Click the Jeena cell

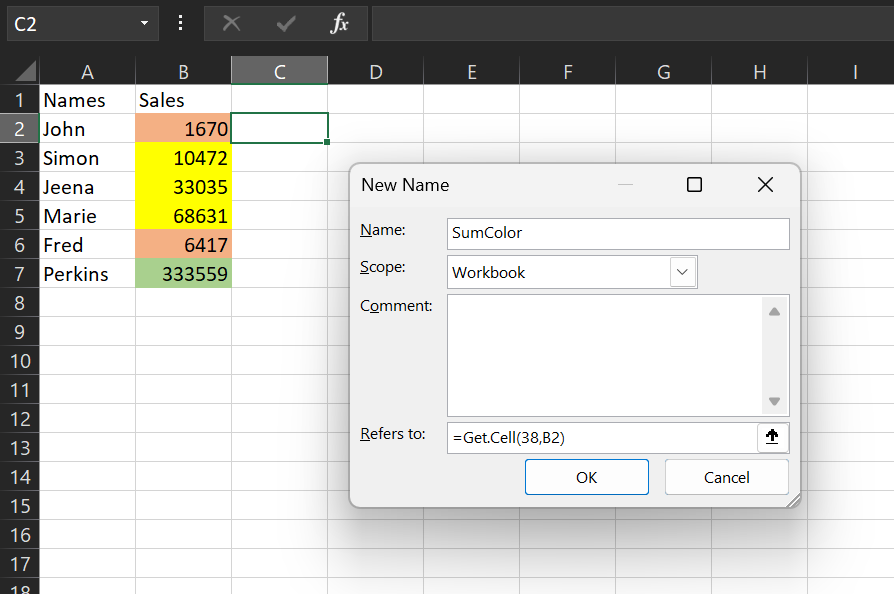pos(87,187)
